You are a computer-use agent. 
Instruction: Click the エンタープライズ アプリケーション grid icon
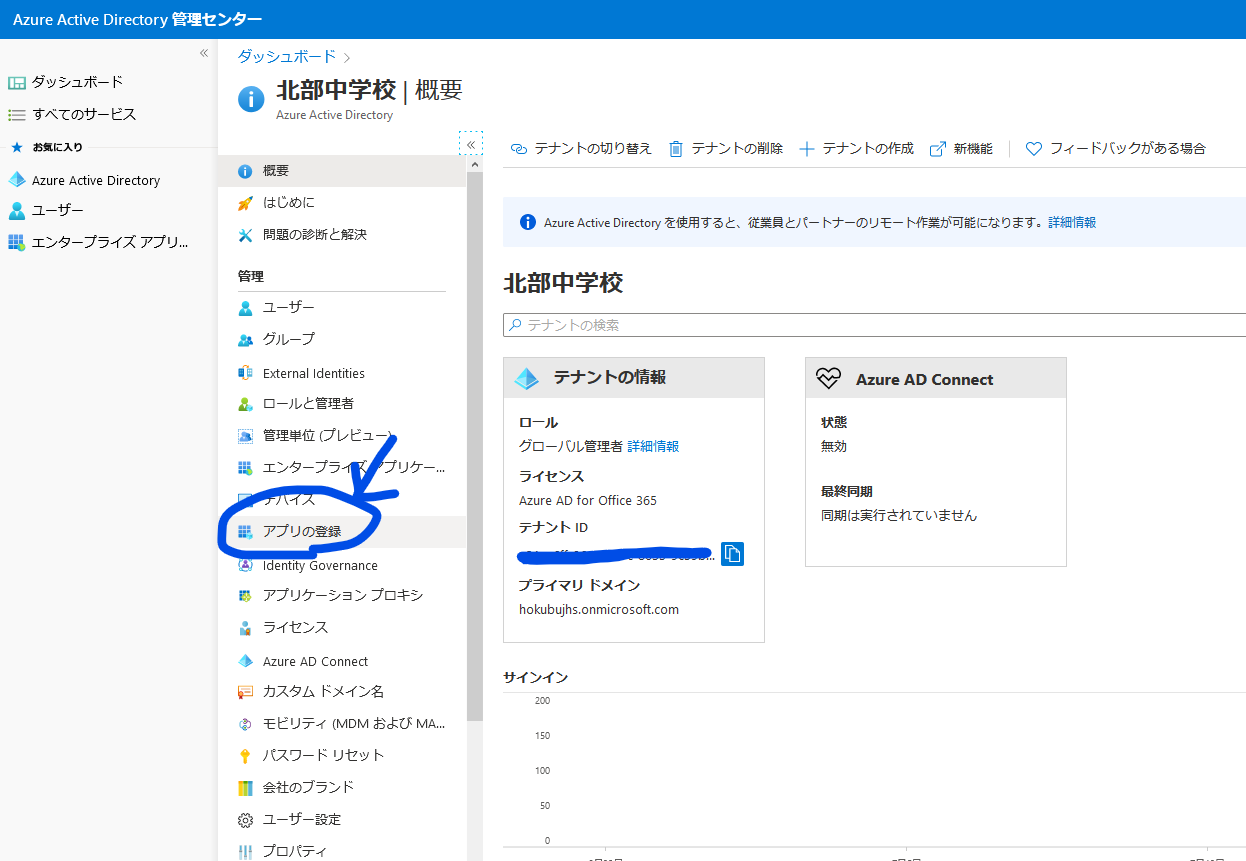pos(245,468)
